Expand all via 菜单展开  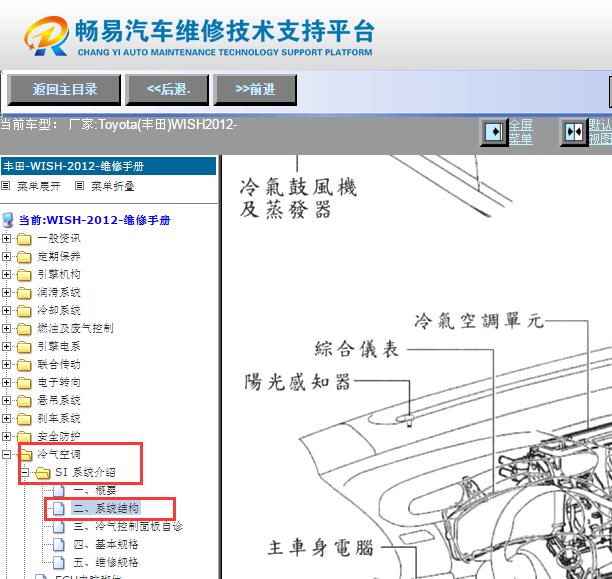click(x=39, y=186)
